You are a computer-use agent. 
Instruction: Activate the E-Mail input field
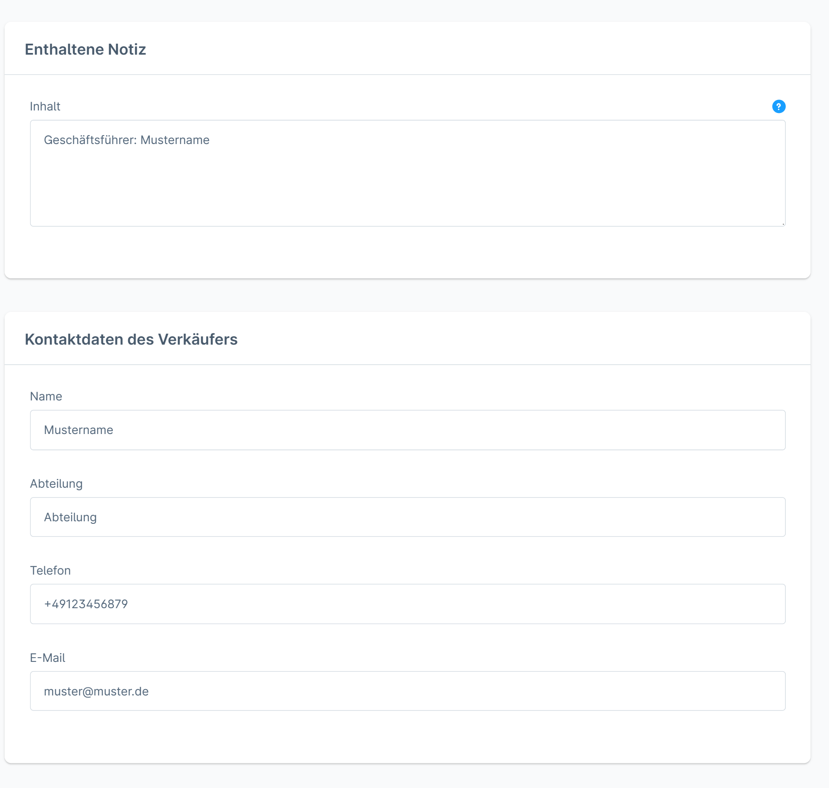click(x=408, y=691)
